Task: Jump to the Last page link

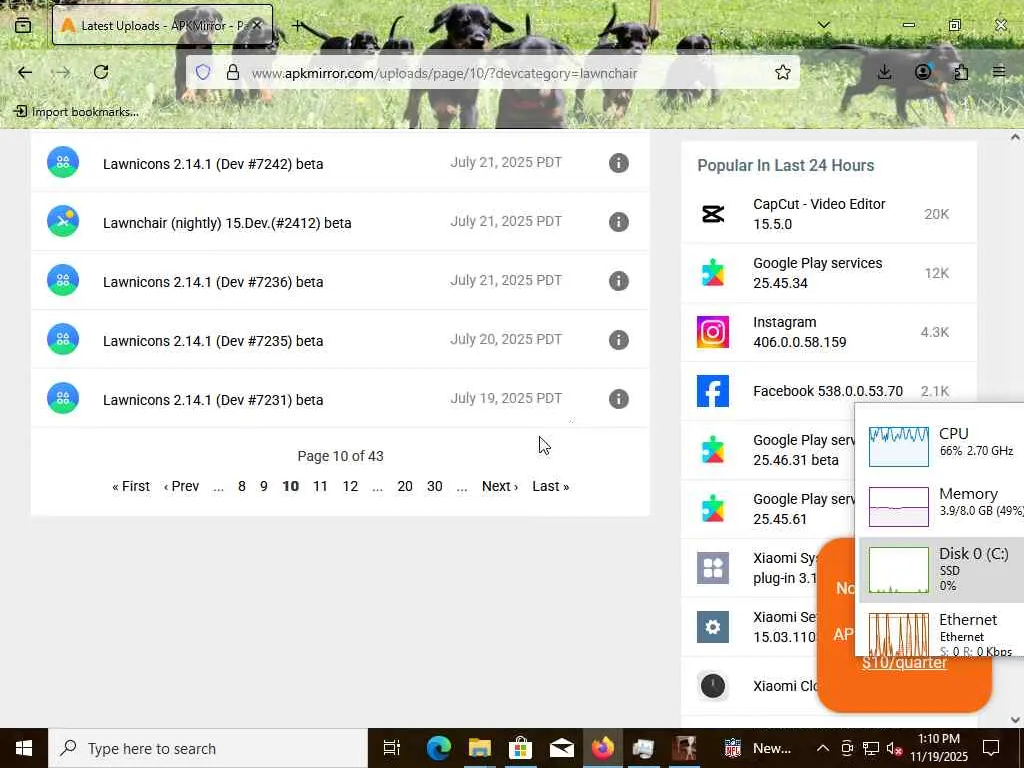Action: click(551, 486)
